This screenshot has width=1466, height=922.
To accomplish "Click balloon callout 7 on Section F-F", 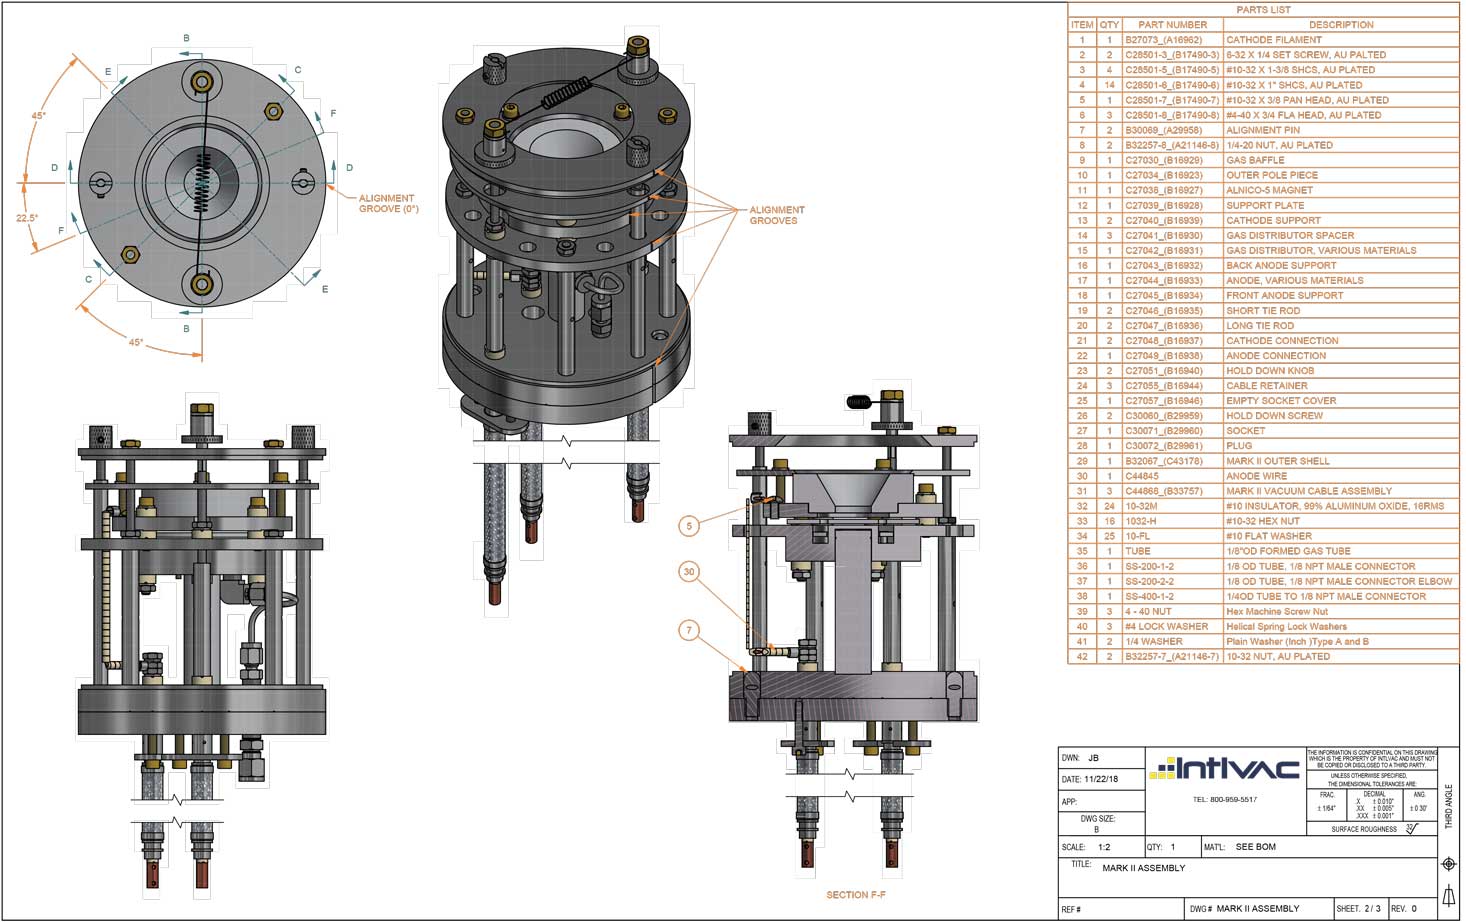I will tap(688, 630).
